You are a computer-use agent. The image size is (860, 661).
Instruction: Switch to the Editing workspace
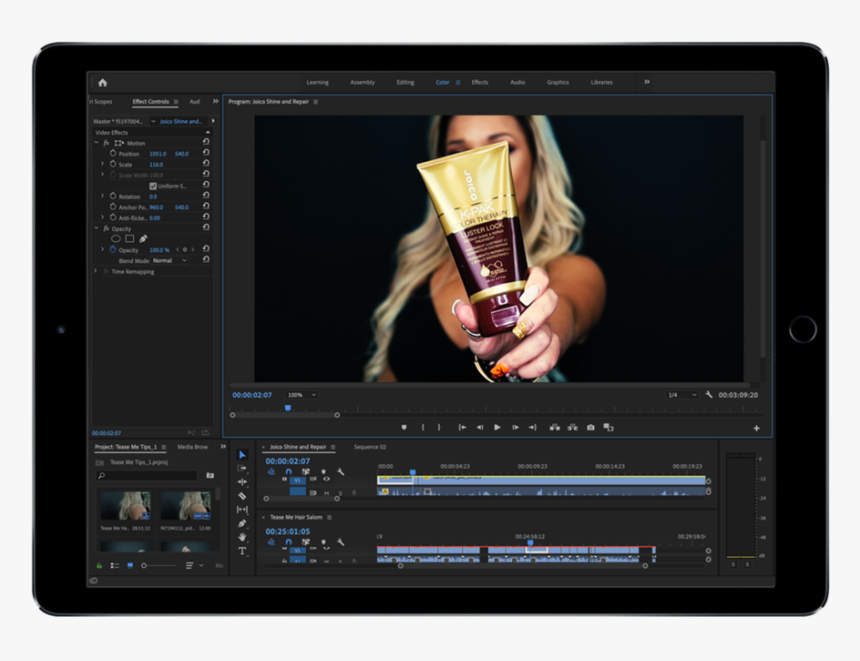(405, 82)
